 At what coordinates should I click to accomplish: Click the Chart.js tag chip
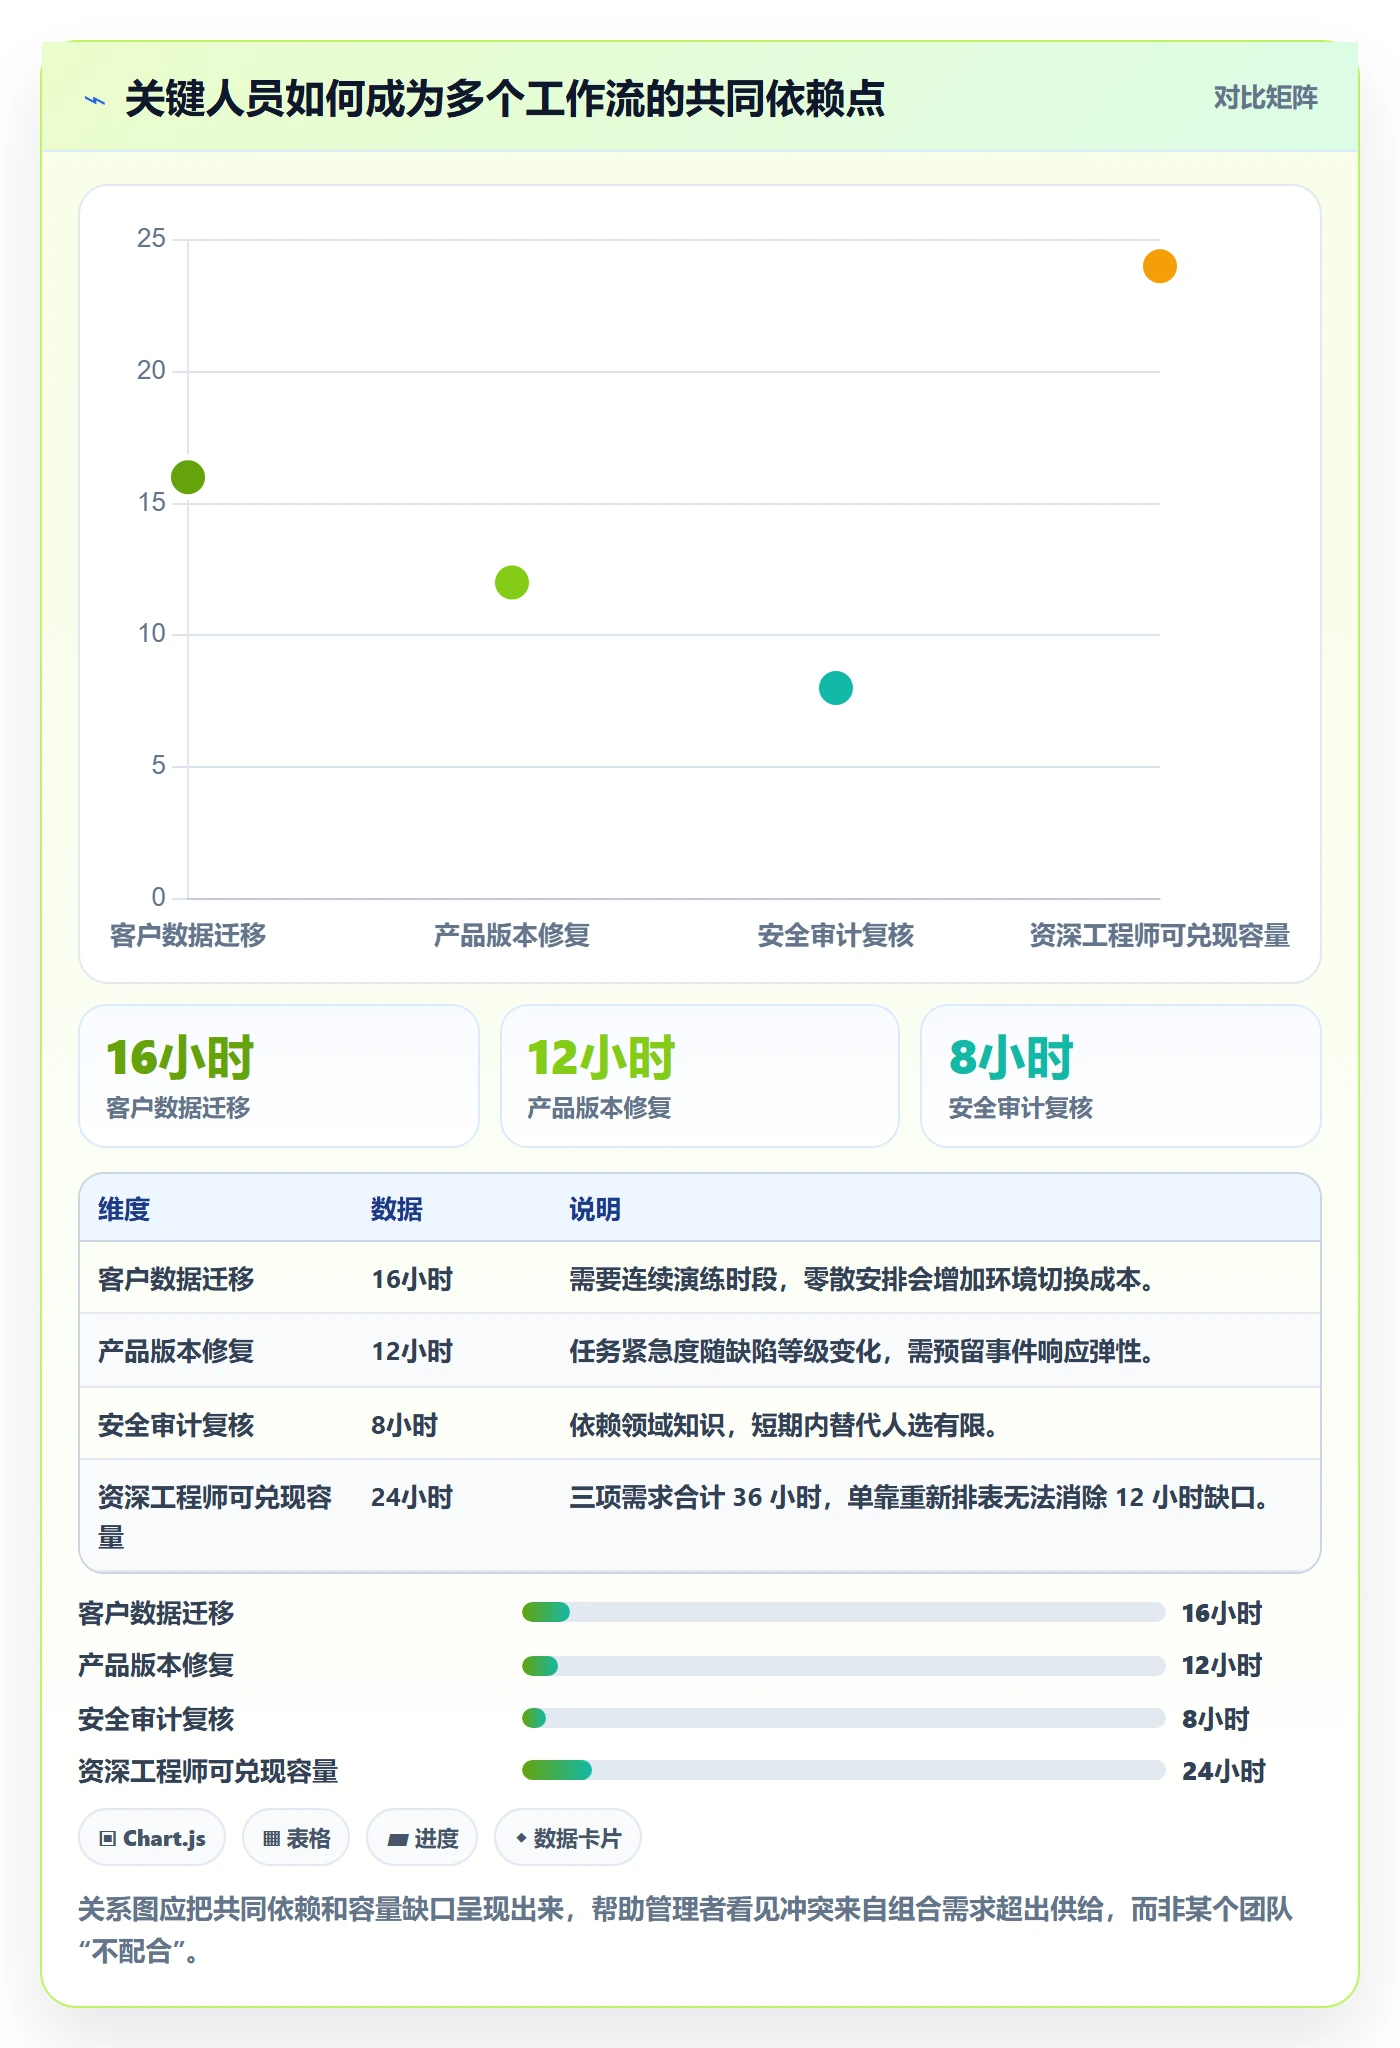click(152, 1838)
